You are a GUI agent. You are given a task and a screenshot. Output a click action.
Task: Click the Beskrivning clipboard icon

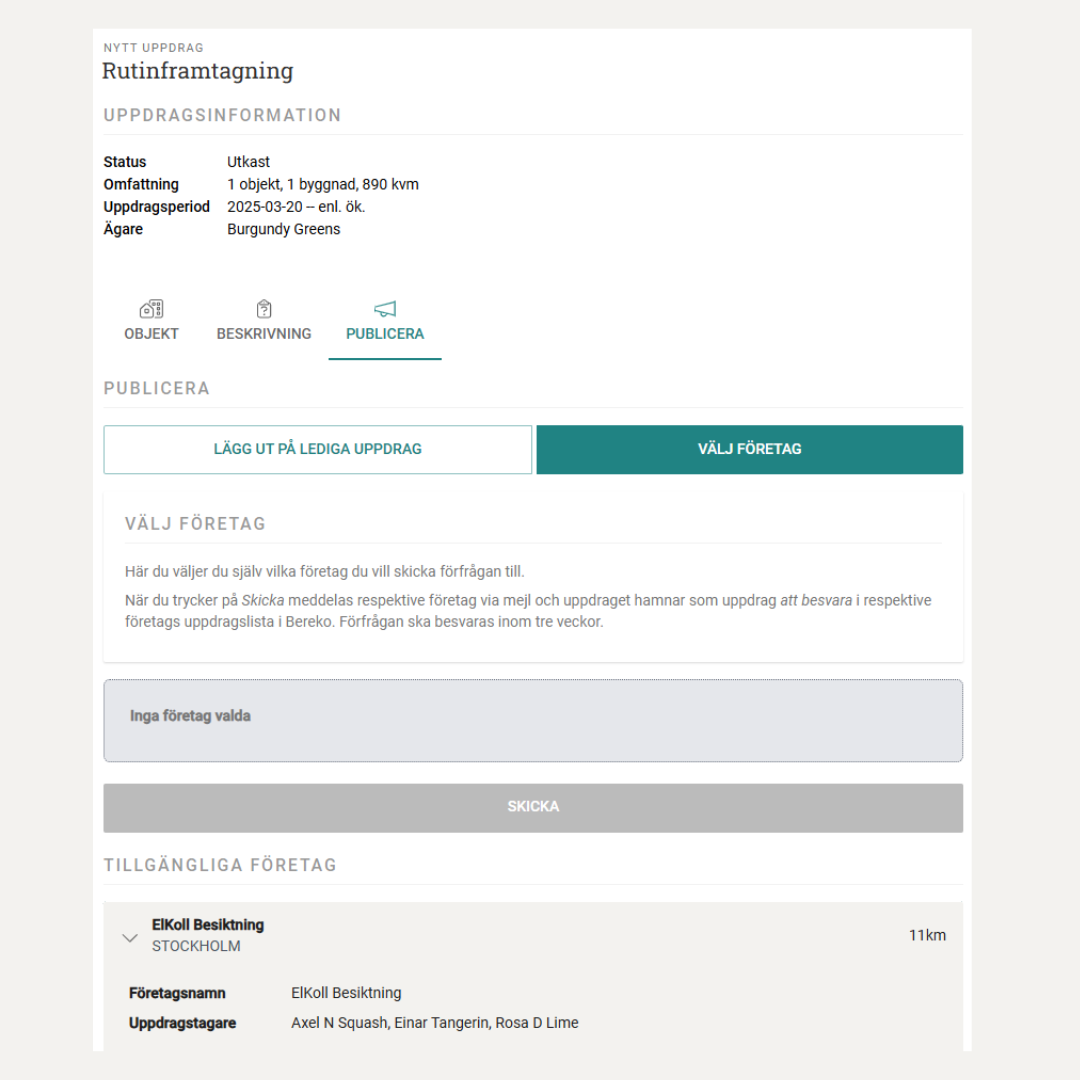point(264,309)
